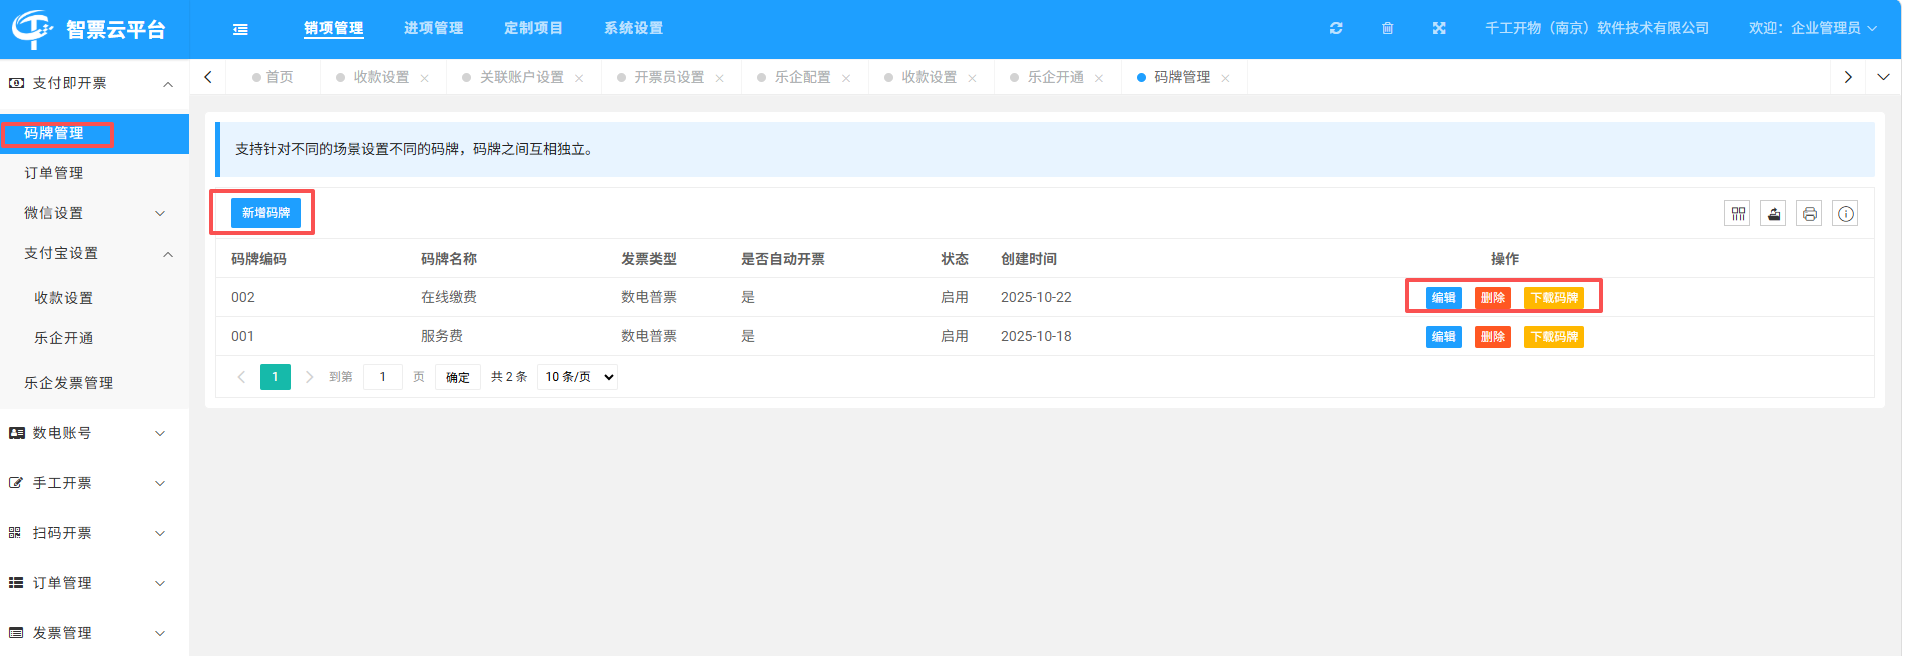Viewport: 1905px width, 656px height.
Task: Close the 收款设置 tab next to 首页
Action: coord(425,78)
